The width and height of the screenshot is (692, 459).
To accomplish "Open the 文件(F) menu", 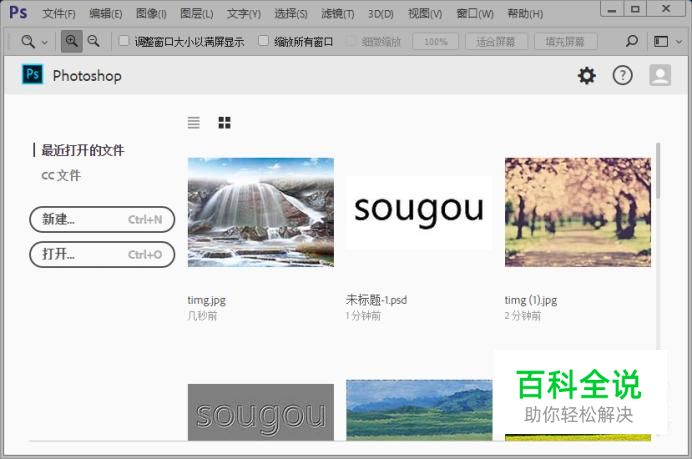I will click(59, 14).
